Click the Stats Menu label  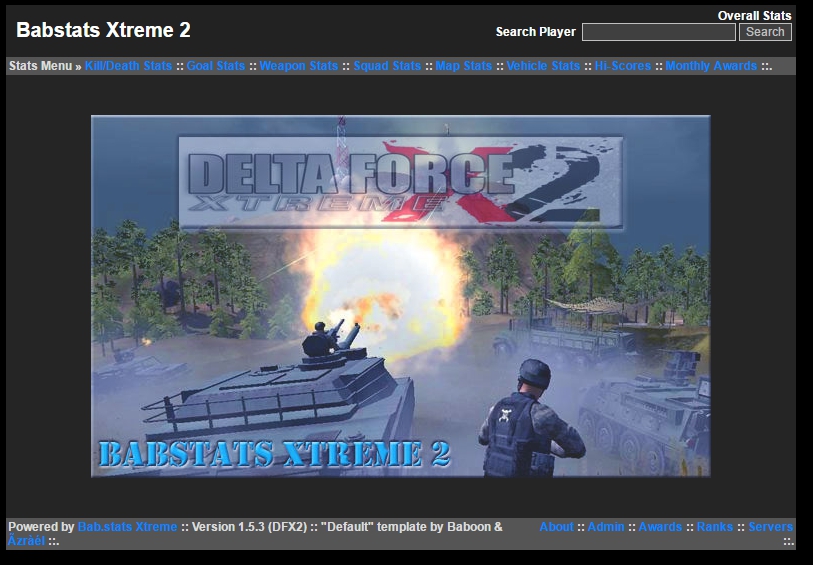[40, 66]
